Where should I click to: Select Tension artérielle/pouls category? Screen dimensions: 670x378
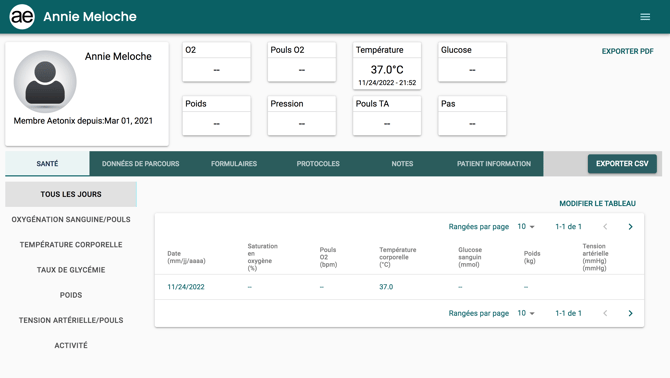click(x=71, y=320)
